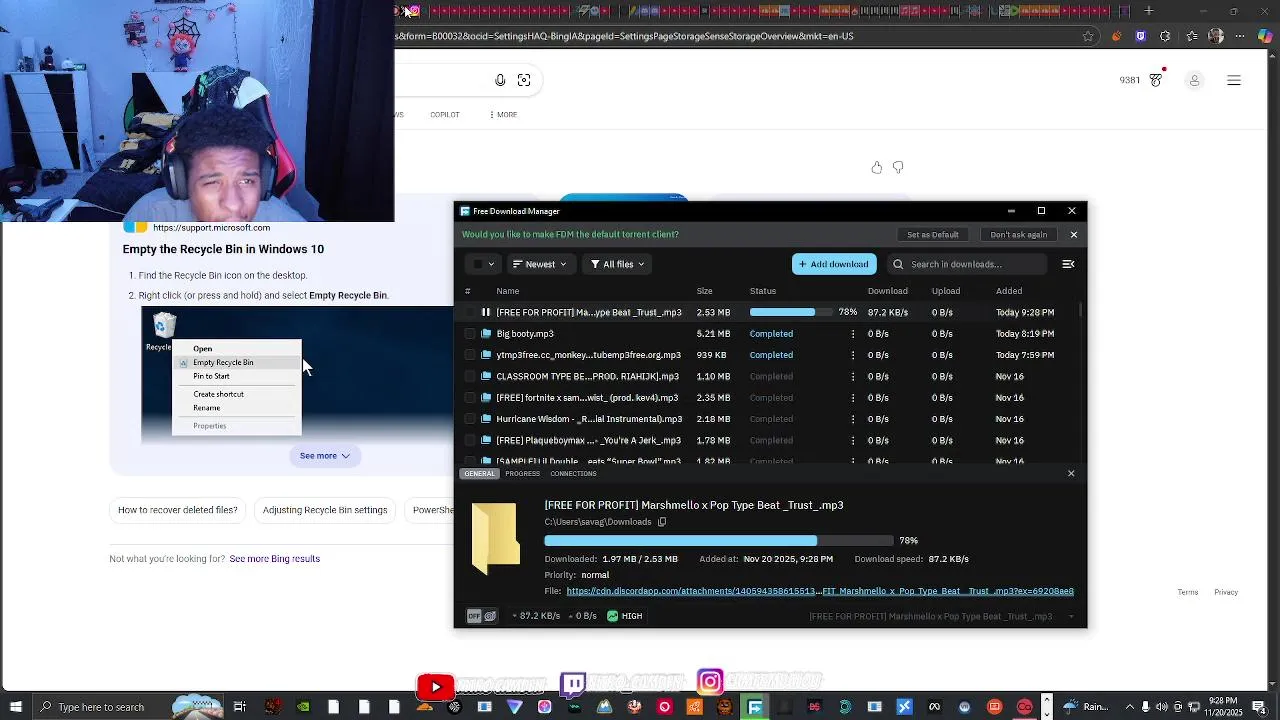Click the Bing microphone voice search icon
This screenshot has height=720, width=1280.
pos(500,80)
